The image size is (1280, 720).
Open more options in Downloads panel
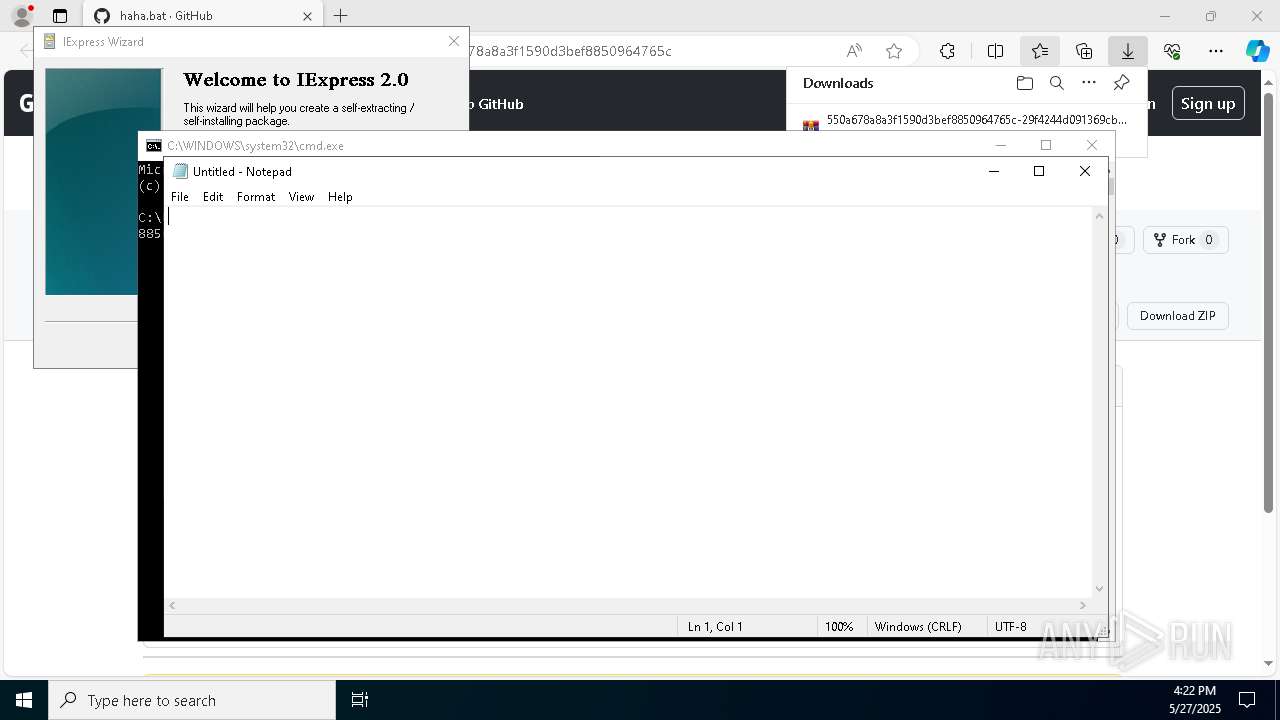(1089, 83)
